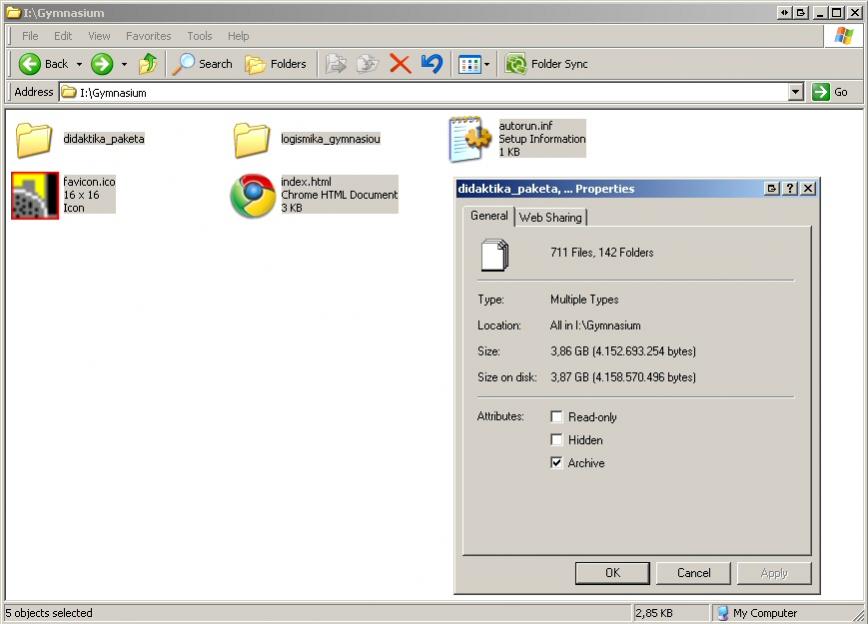The height and width of the screenshot is (624, 868).
Task: Click the green Go button
Action: pyautogui.click(x=830, y=92)
